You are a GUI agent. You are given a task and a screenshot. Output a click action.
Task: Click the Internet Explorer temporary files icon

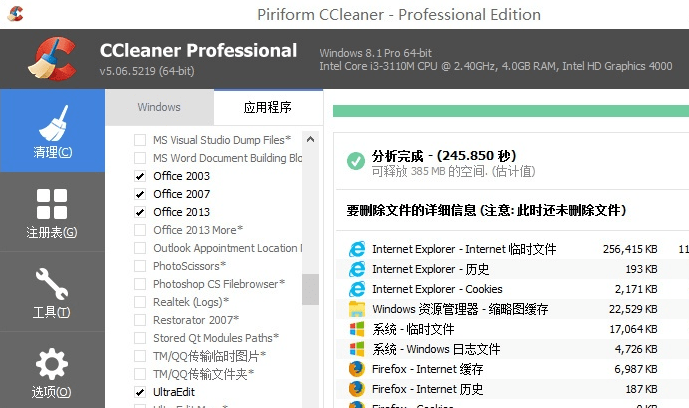point(357,249)
